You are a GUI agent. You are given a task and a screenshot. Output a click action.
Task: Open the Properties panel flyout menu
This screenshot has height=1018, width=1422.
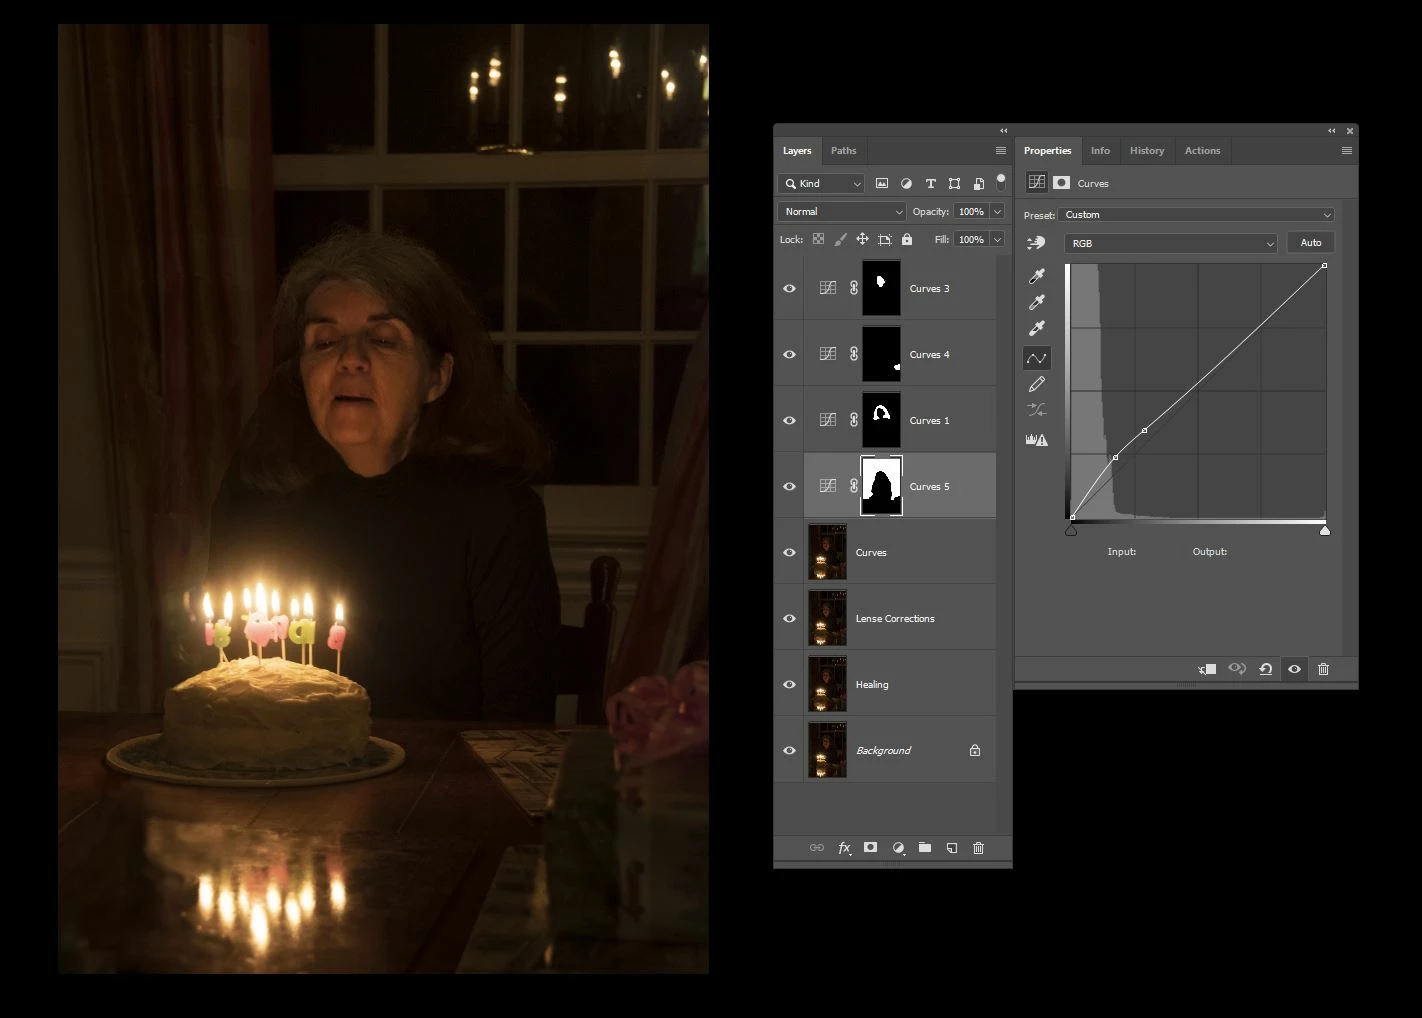click(x=1346, y=151)
